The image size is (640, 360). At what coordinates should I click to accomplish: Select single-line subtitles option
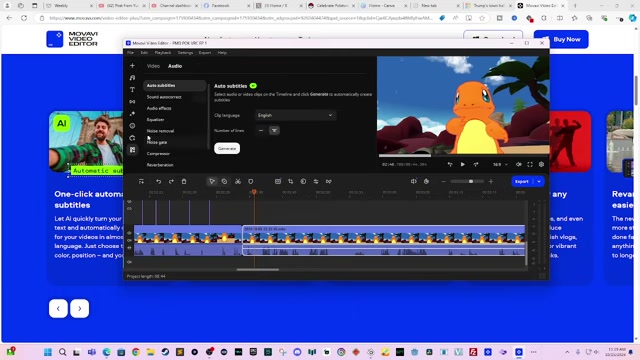tap(261, 131)
